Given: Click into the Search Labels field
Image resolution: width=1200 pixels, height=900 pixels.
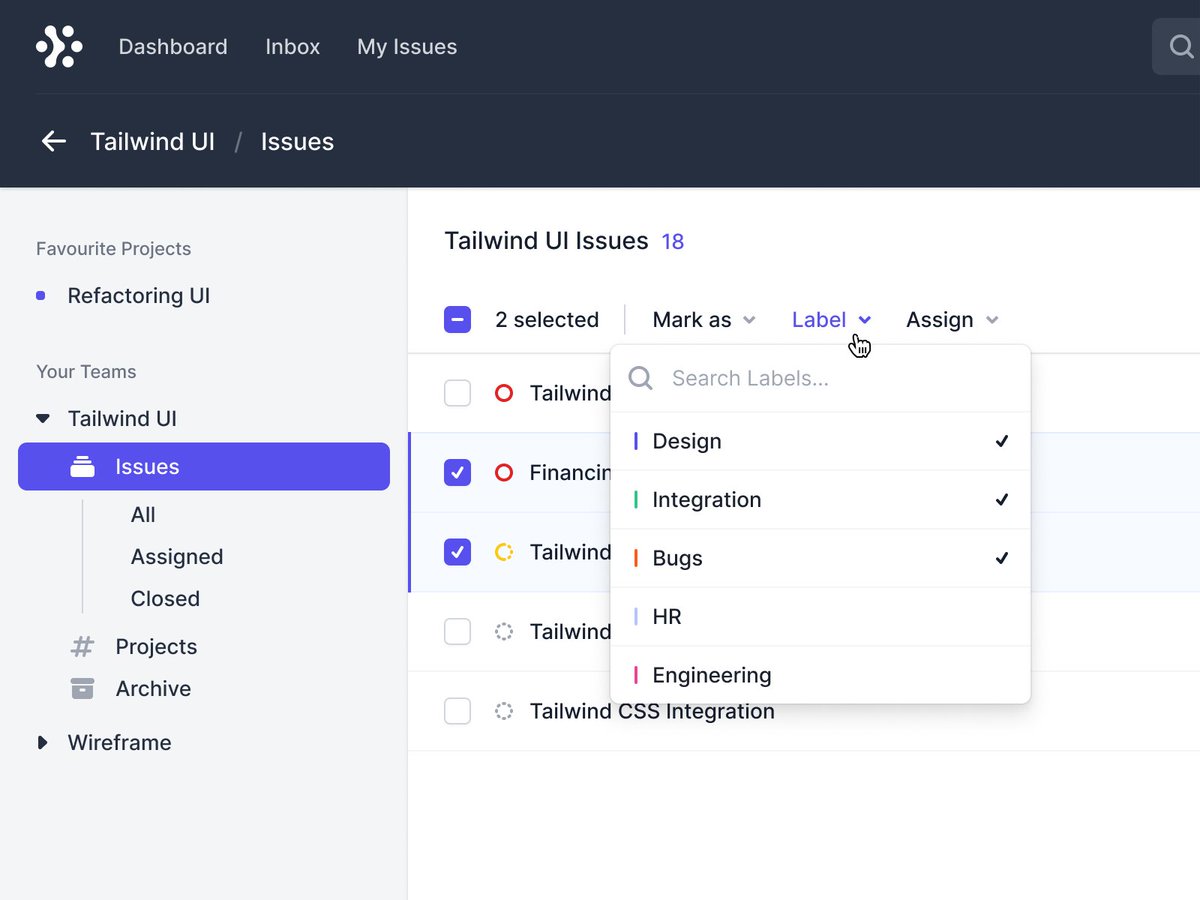Looking at the screenshot, I should [820, 378].
